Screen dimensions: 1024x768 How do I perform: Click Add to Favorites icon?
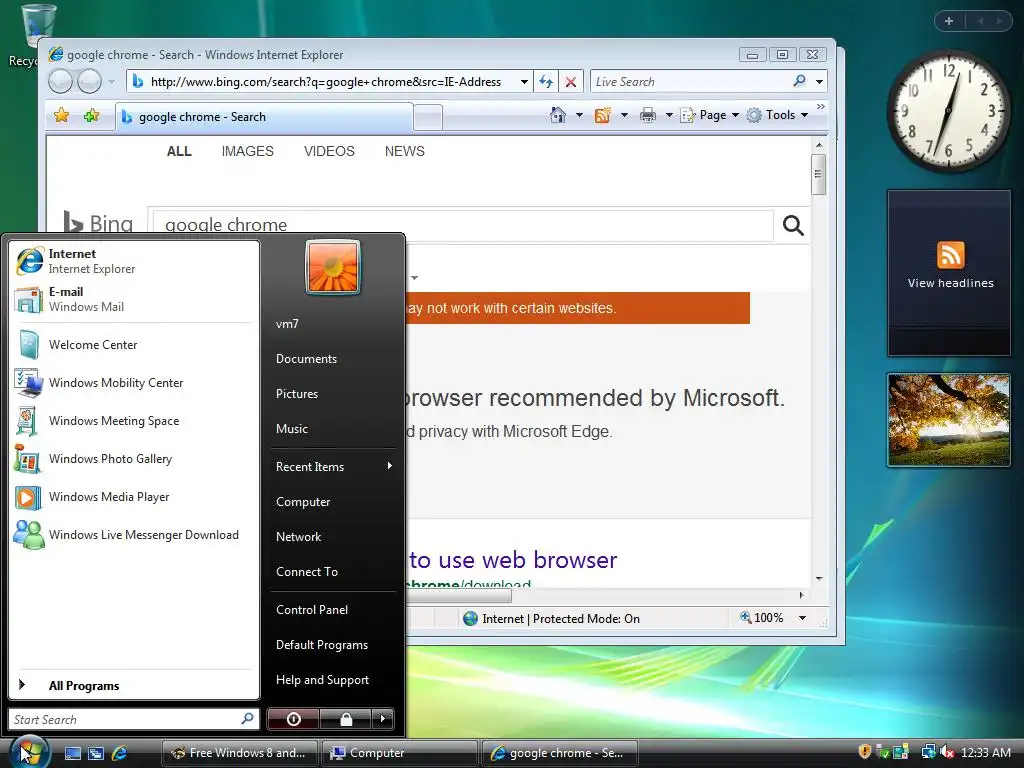pyautogui.click(x=91, y=116)
